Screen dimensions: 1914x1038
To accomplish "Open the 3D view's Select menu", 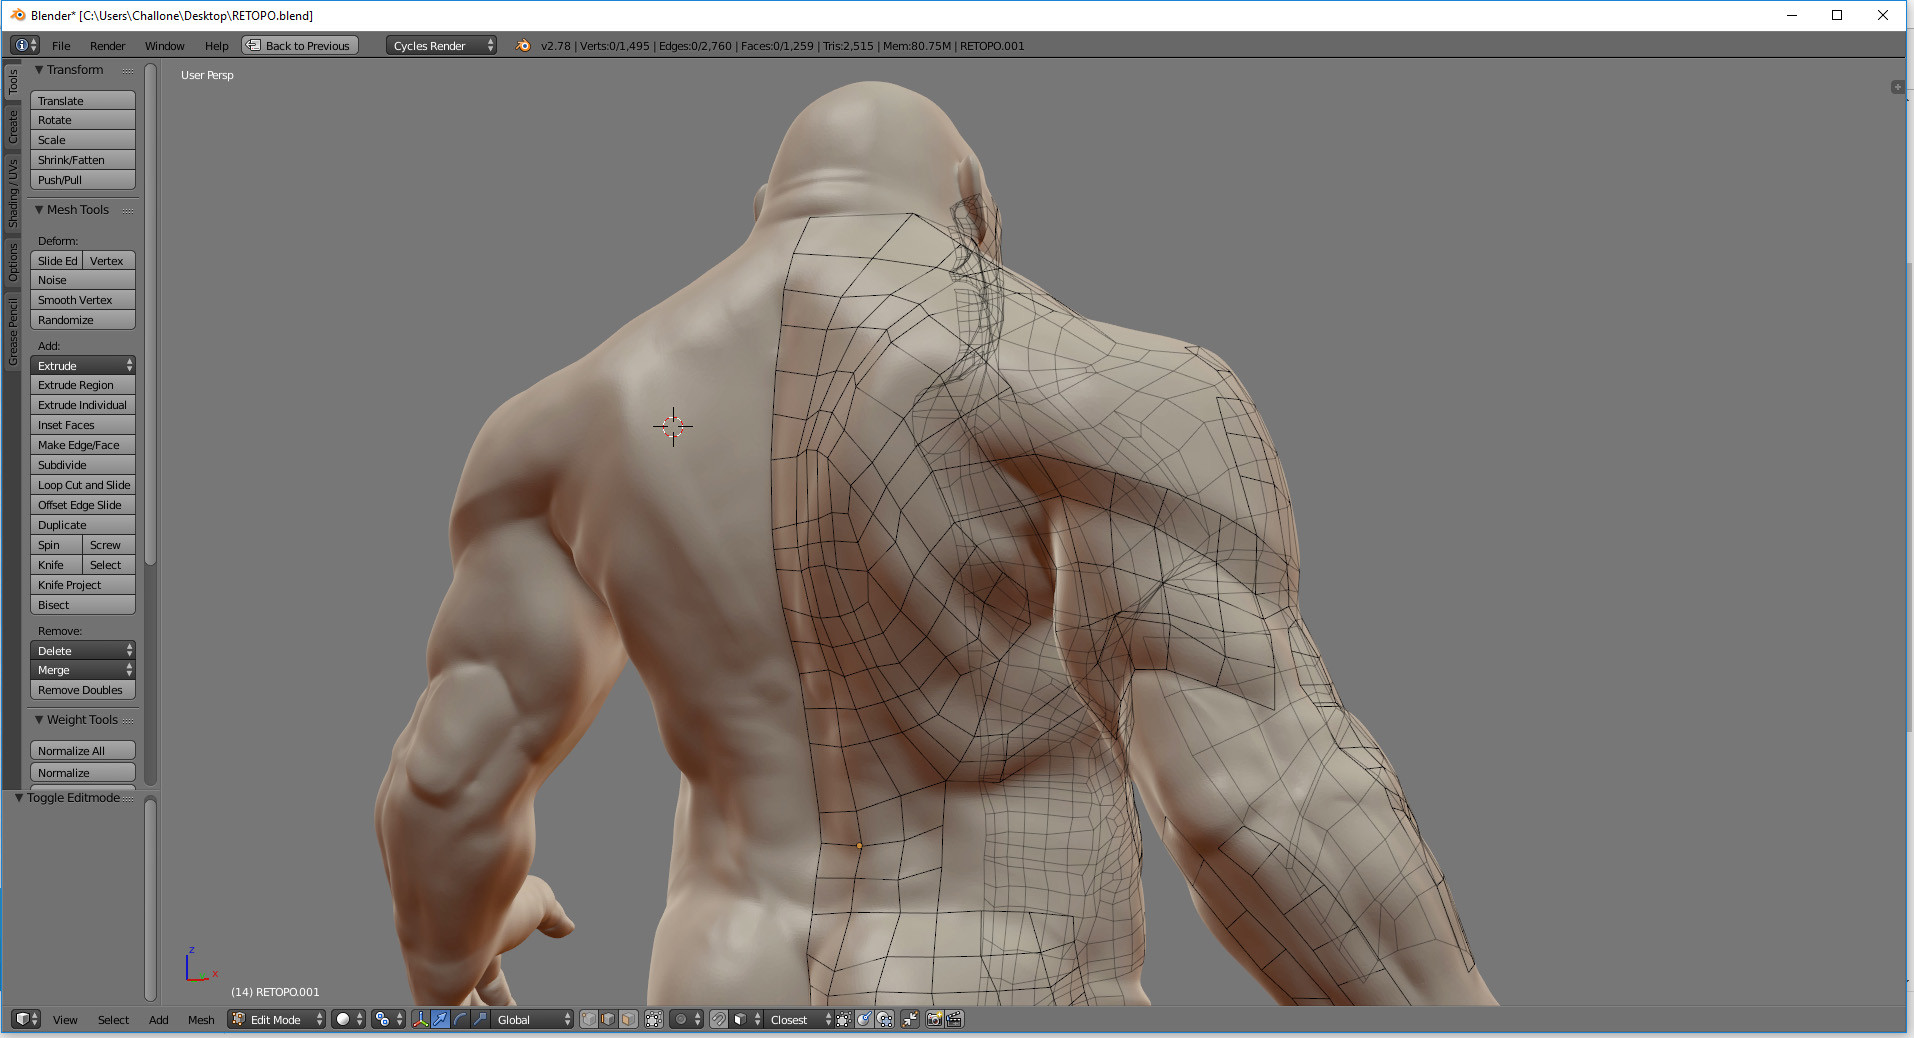I will 113,1020.
